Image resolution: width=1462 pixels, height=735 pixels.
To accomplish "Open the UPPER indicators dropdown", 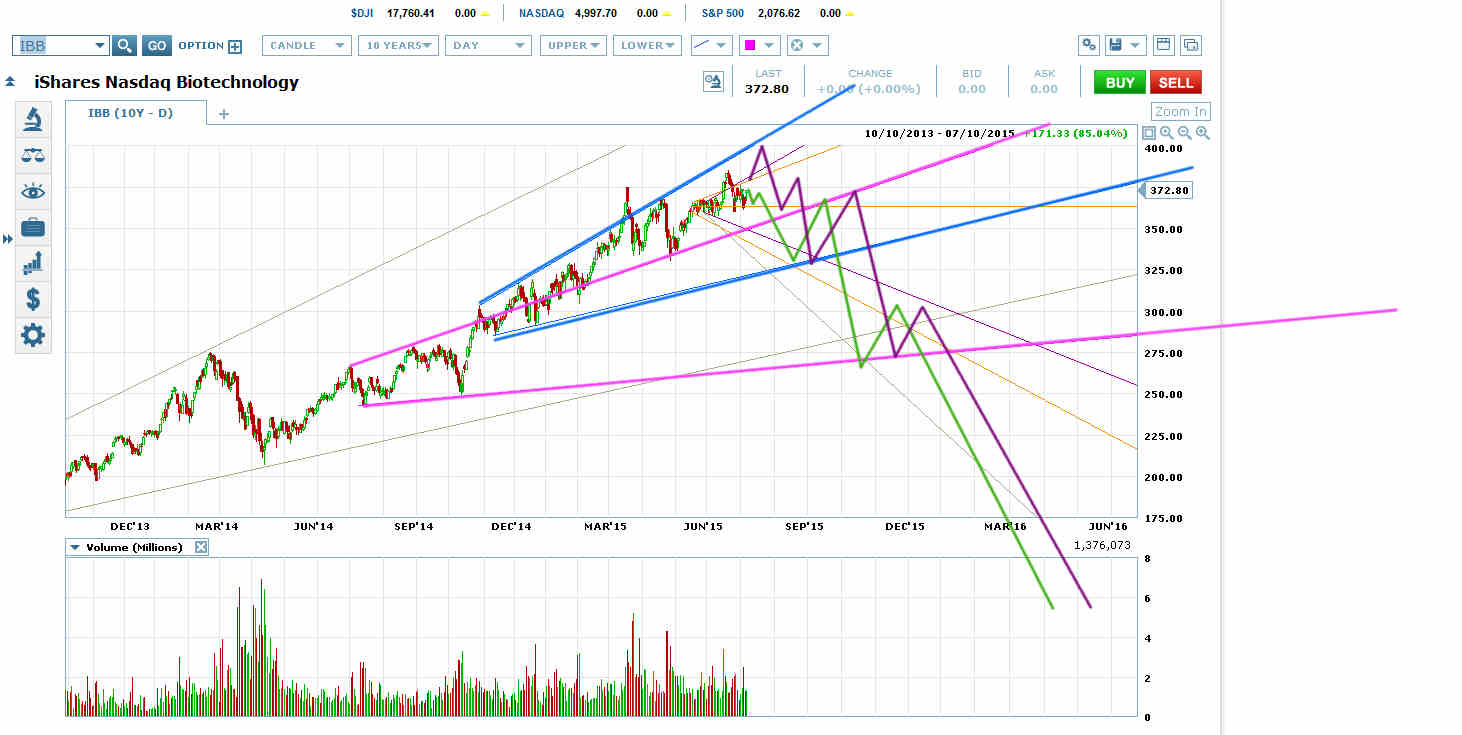I will [573, 45].
